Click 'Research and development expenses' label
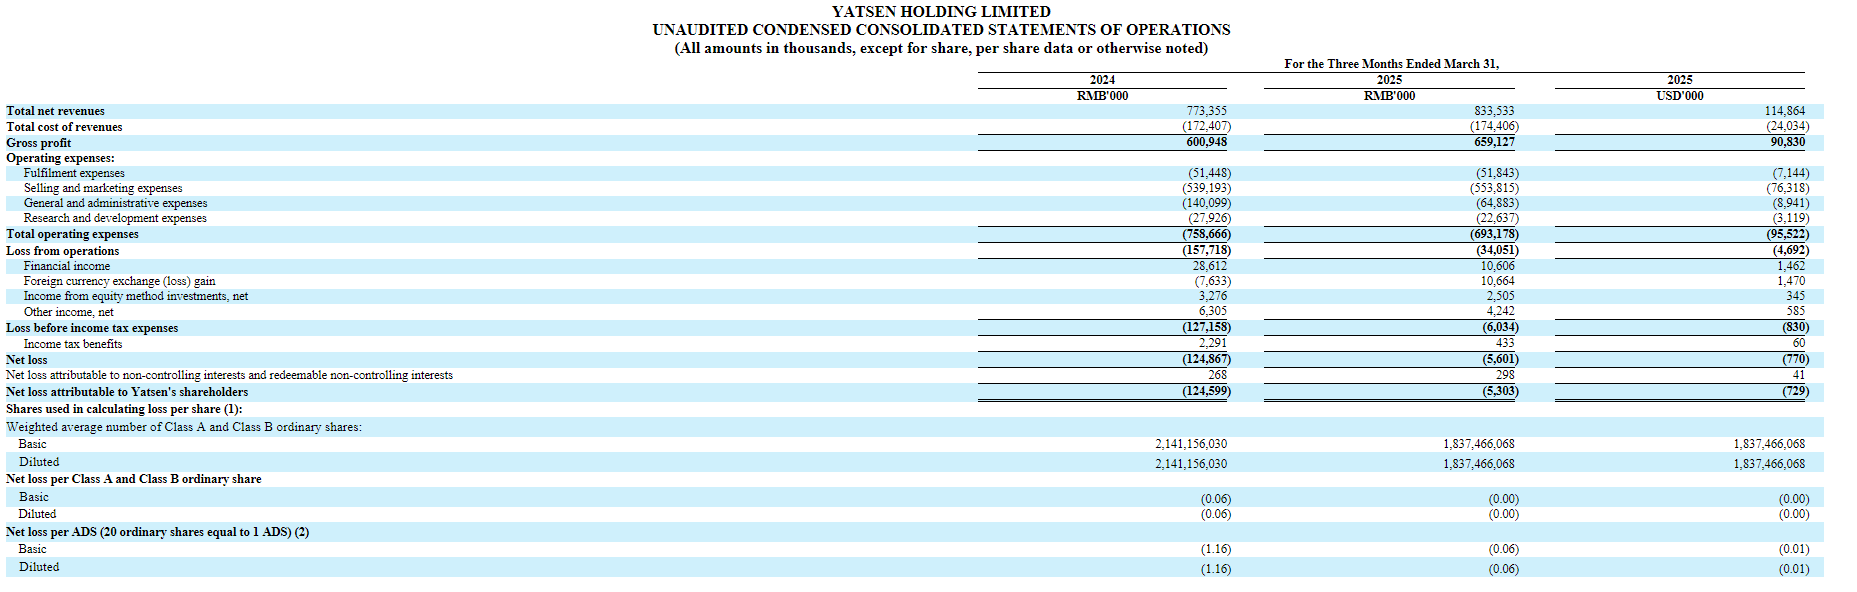The image size is (1857, 592). [115, 218]
